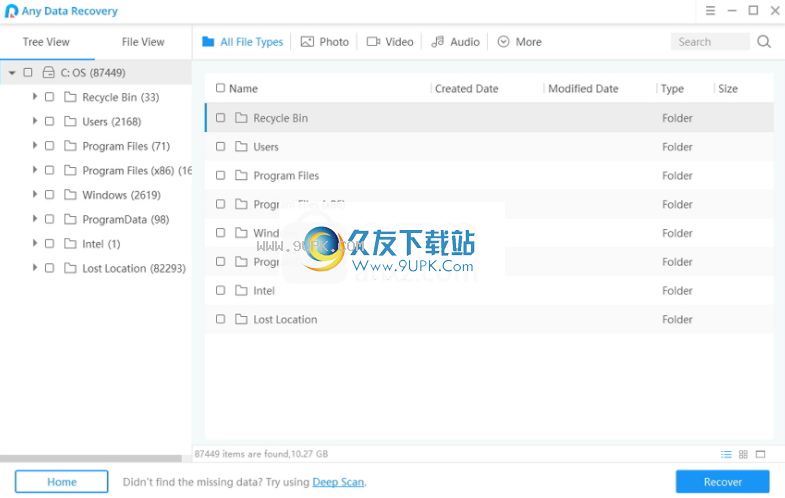Screen dimensions: 785x498
Task: Switch to Tree View tab
Action: click(x=46, y=42)
